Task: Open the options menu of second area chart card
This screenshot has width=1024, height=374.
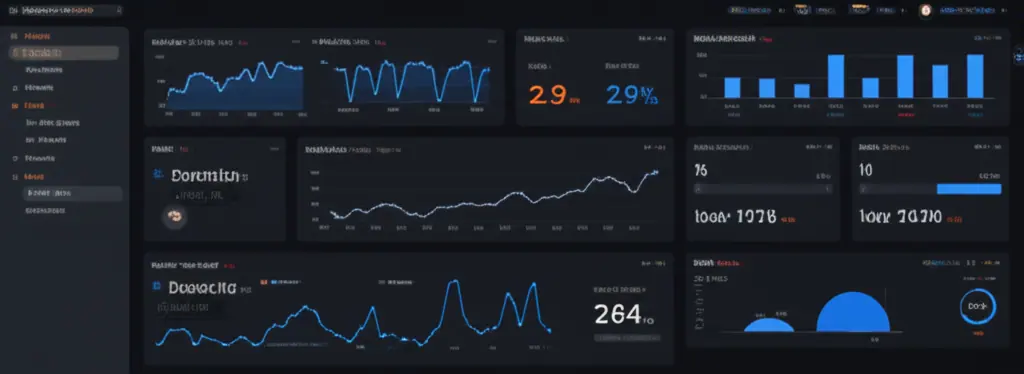Action: point(493,41)
